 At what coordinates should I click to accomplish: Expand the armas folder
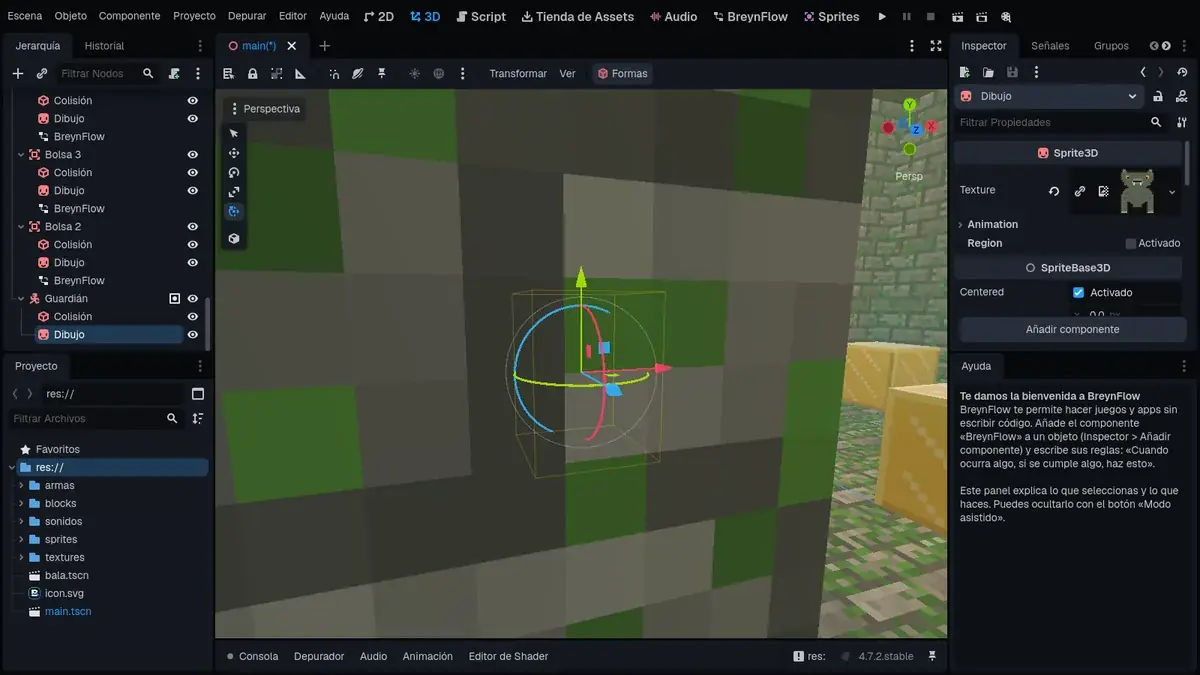click(21, 486)
